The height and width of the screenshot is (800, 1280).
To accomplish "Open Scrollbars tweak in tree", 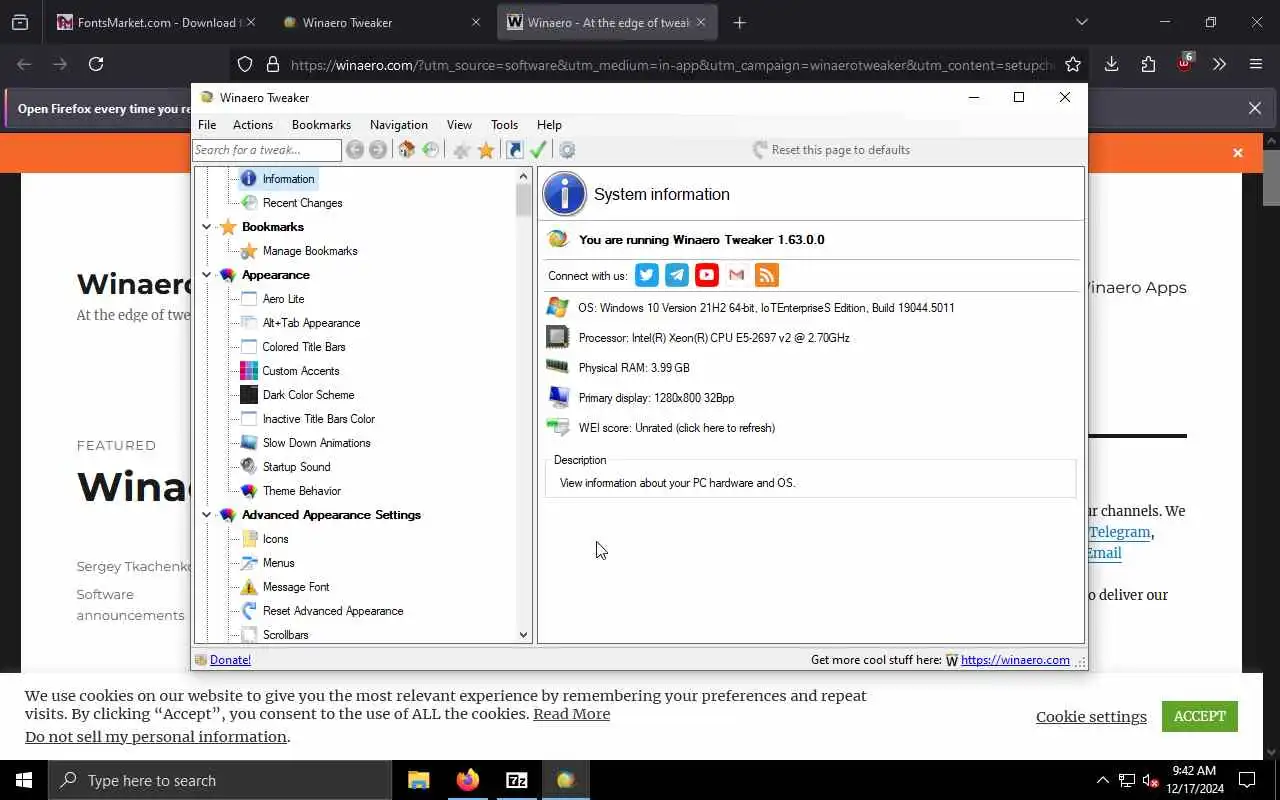I will pyautogui.click(x=275, y=635).
